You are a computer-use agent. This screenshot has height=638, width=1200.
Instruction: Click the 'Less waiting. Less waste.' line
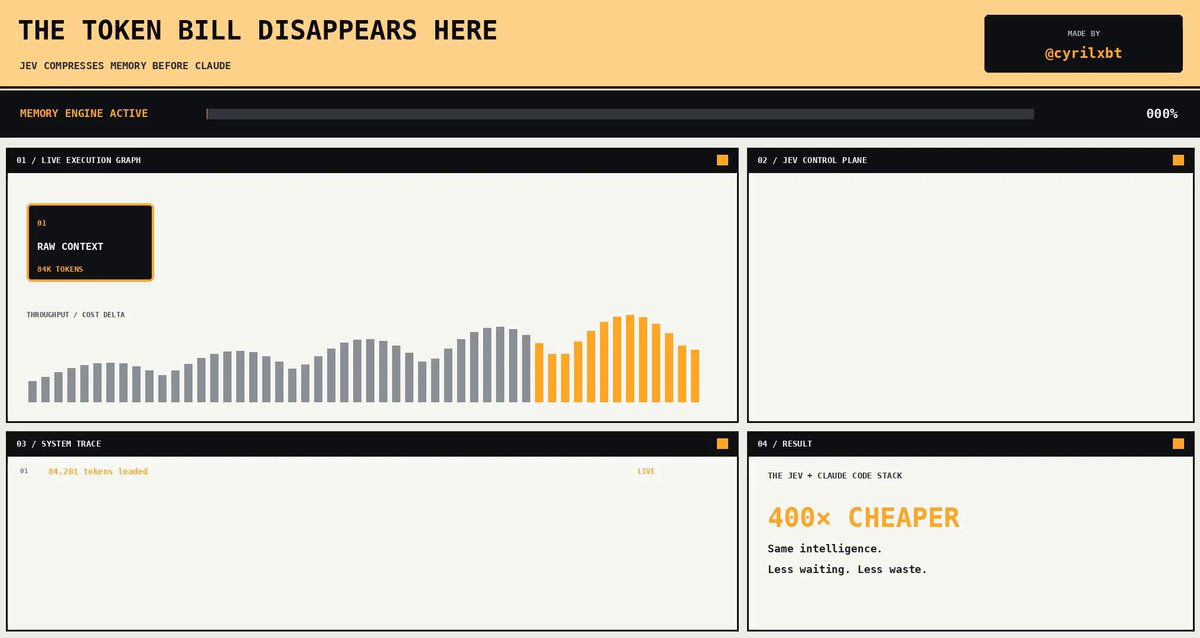click(x=847, y=570)
